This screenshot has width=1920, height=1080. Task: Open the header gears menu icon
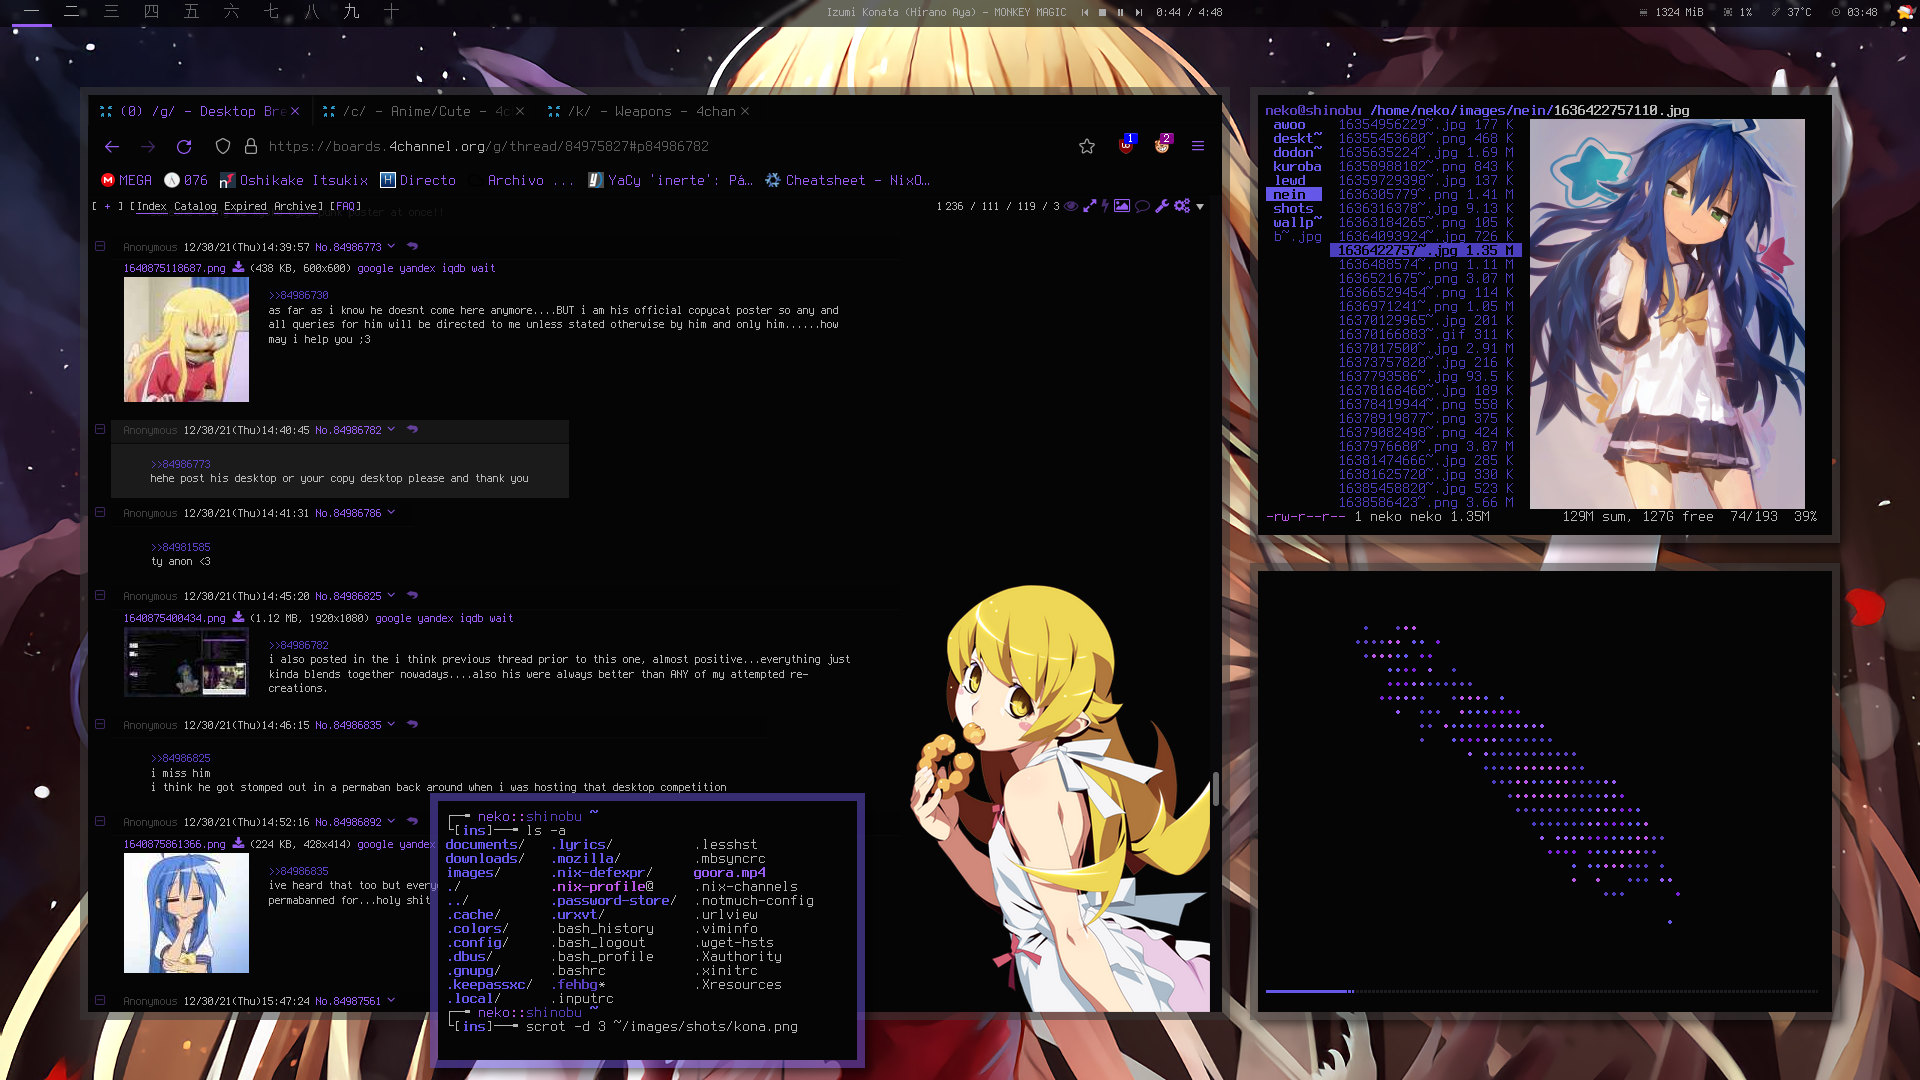(1182, 206)
